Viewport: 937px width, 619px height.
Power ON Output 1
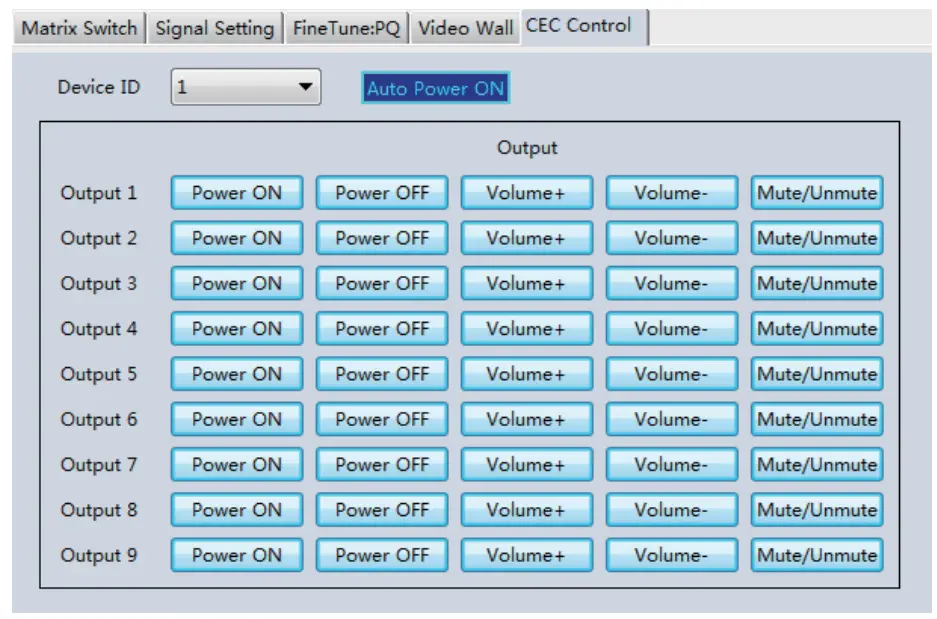tap(235, 192)
